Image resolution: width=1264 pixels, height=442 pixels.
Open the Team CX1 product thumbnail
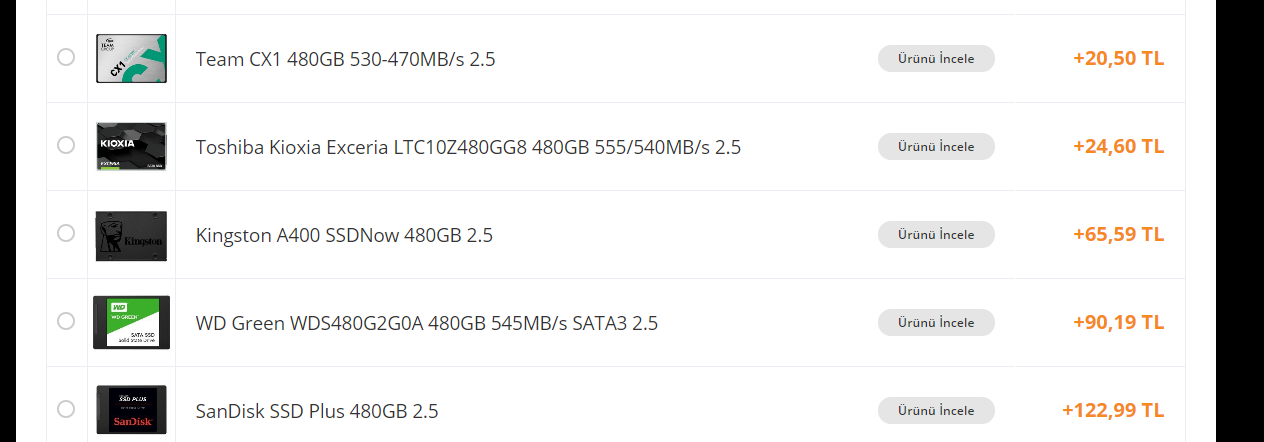(x=131, y=58)
